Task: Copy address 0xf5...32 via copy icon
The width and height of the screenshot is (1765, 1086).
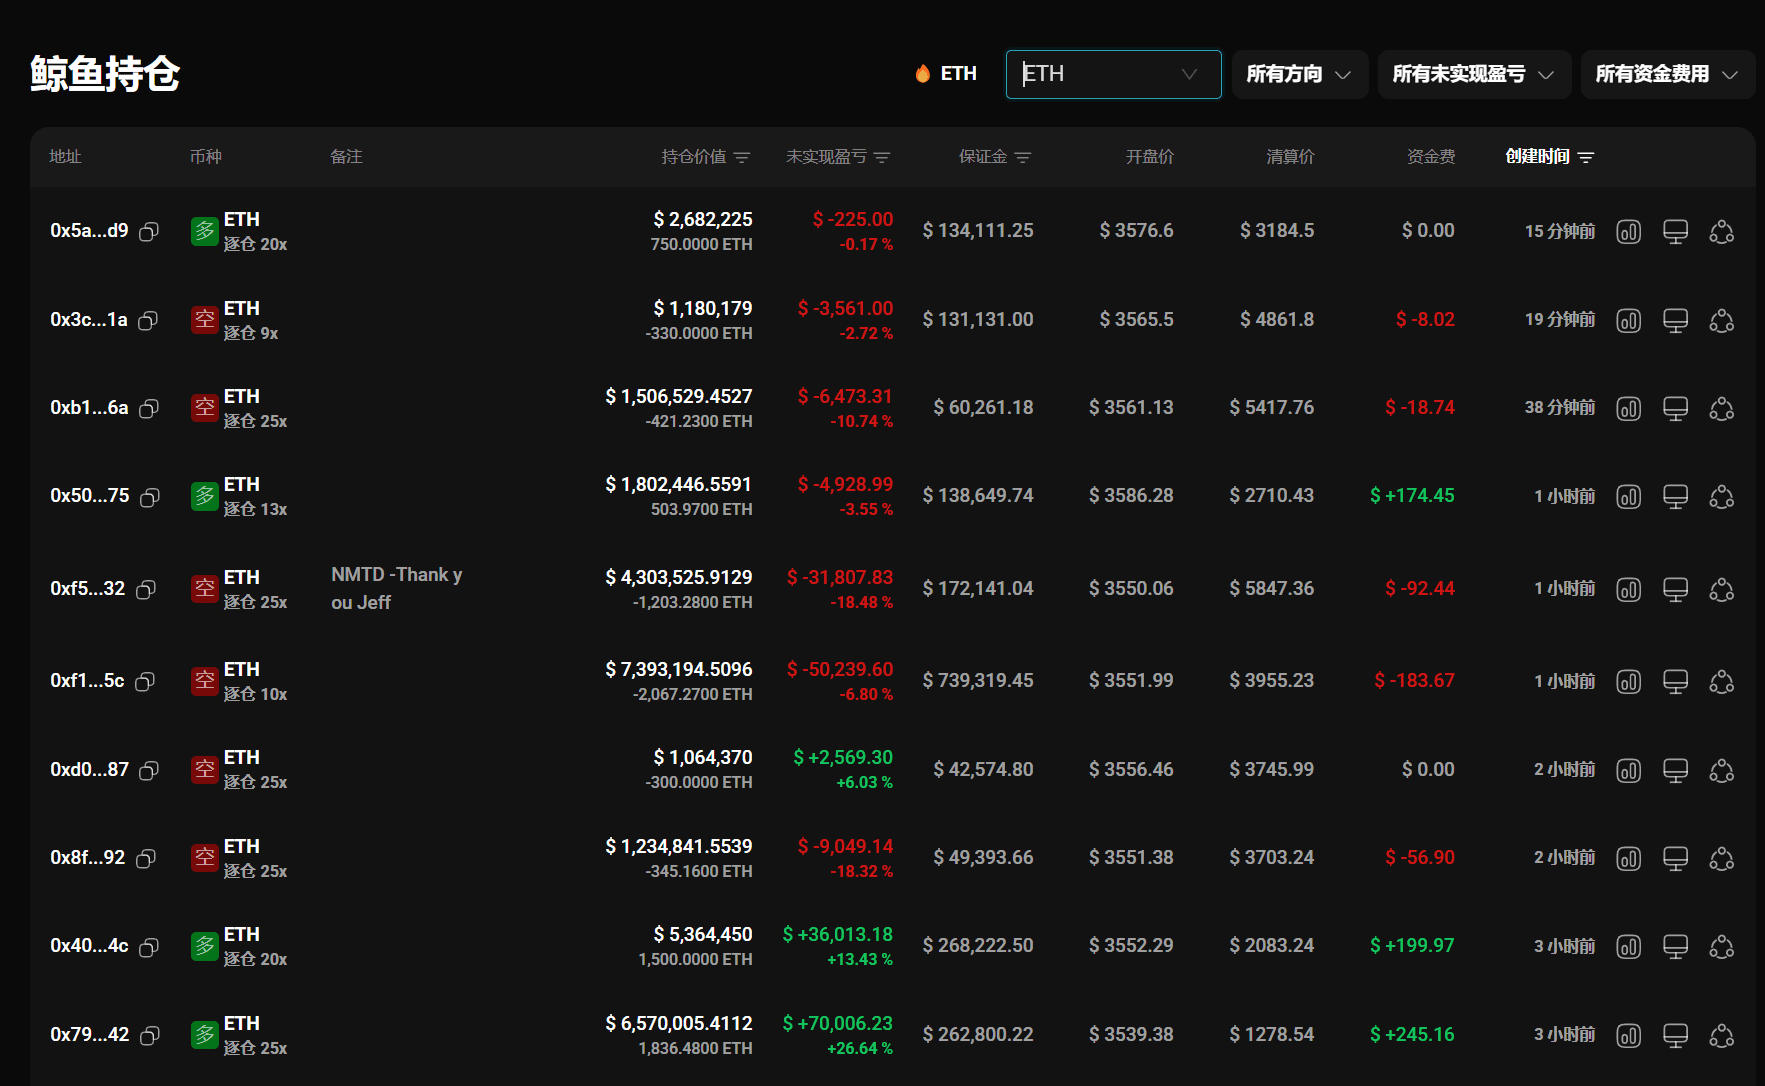Action: pos(146,590)
